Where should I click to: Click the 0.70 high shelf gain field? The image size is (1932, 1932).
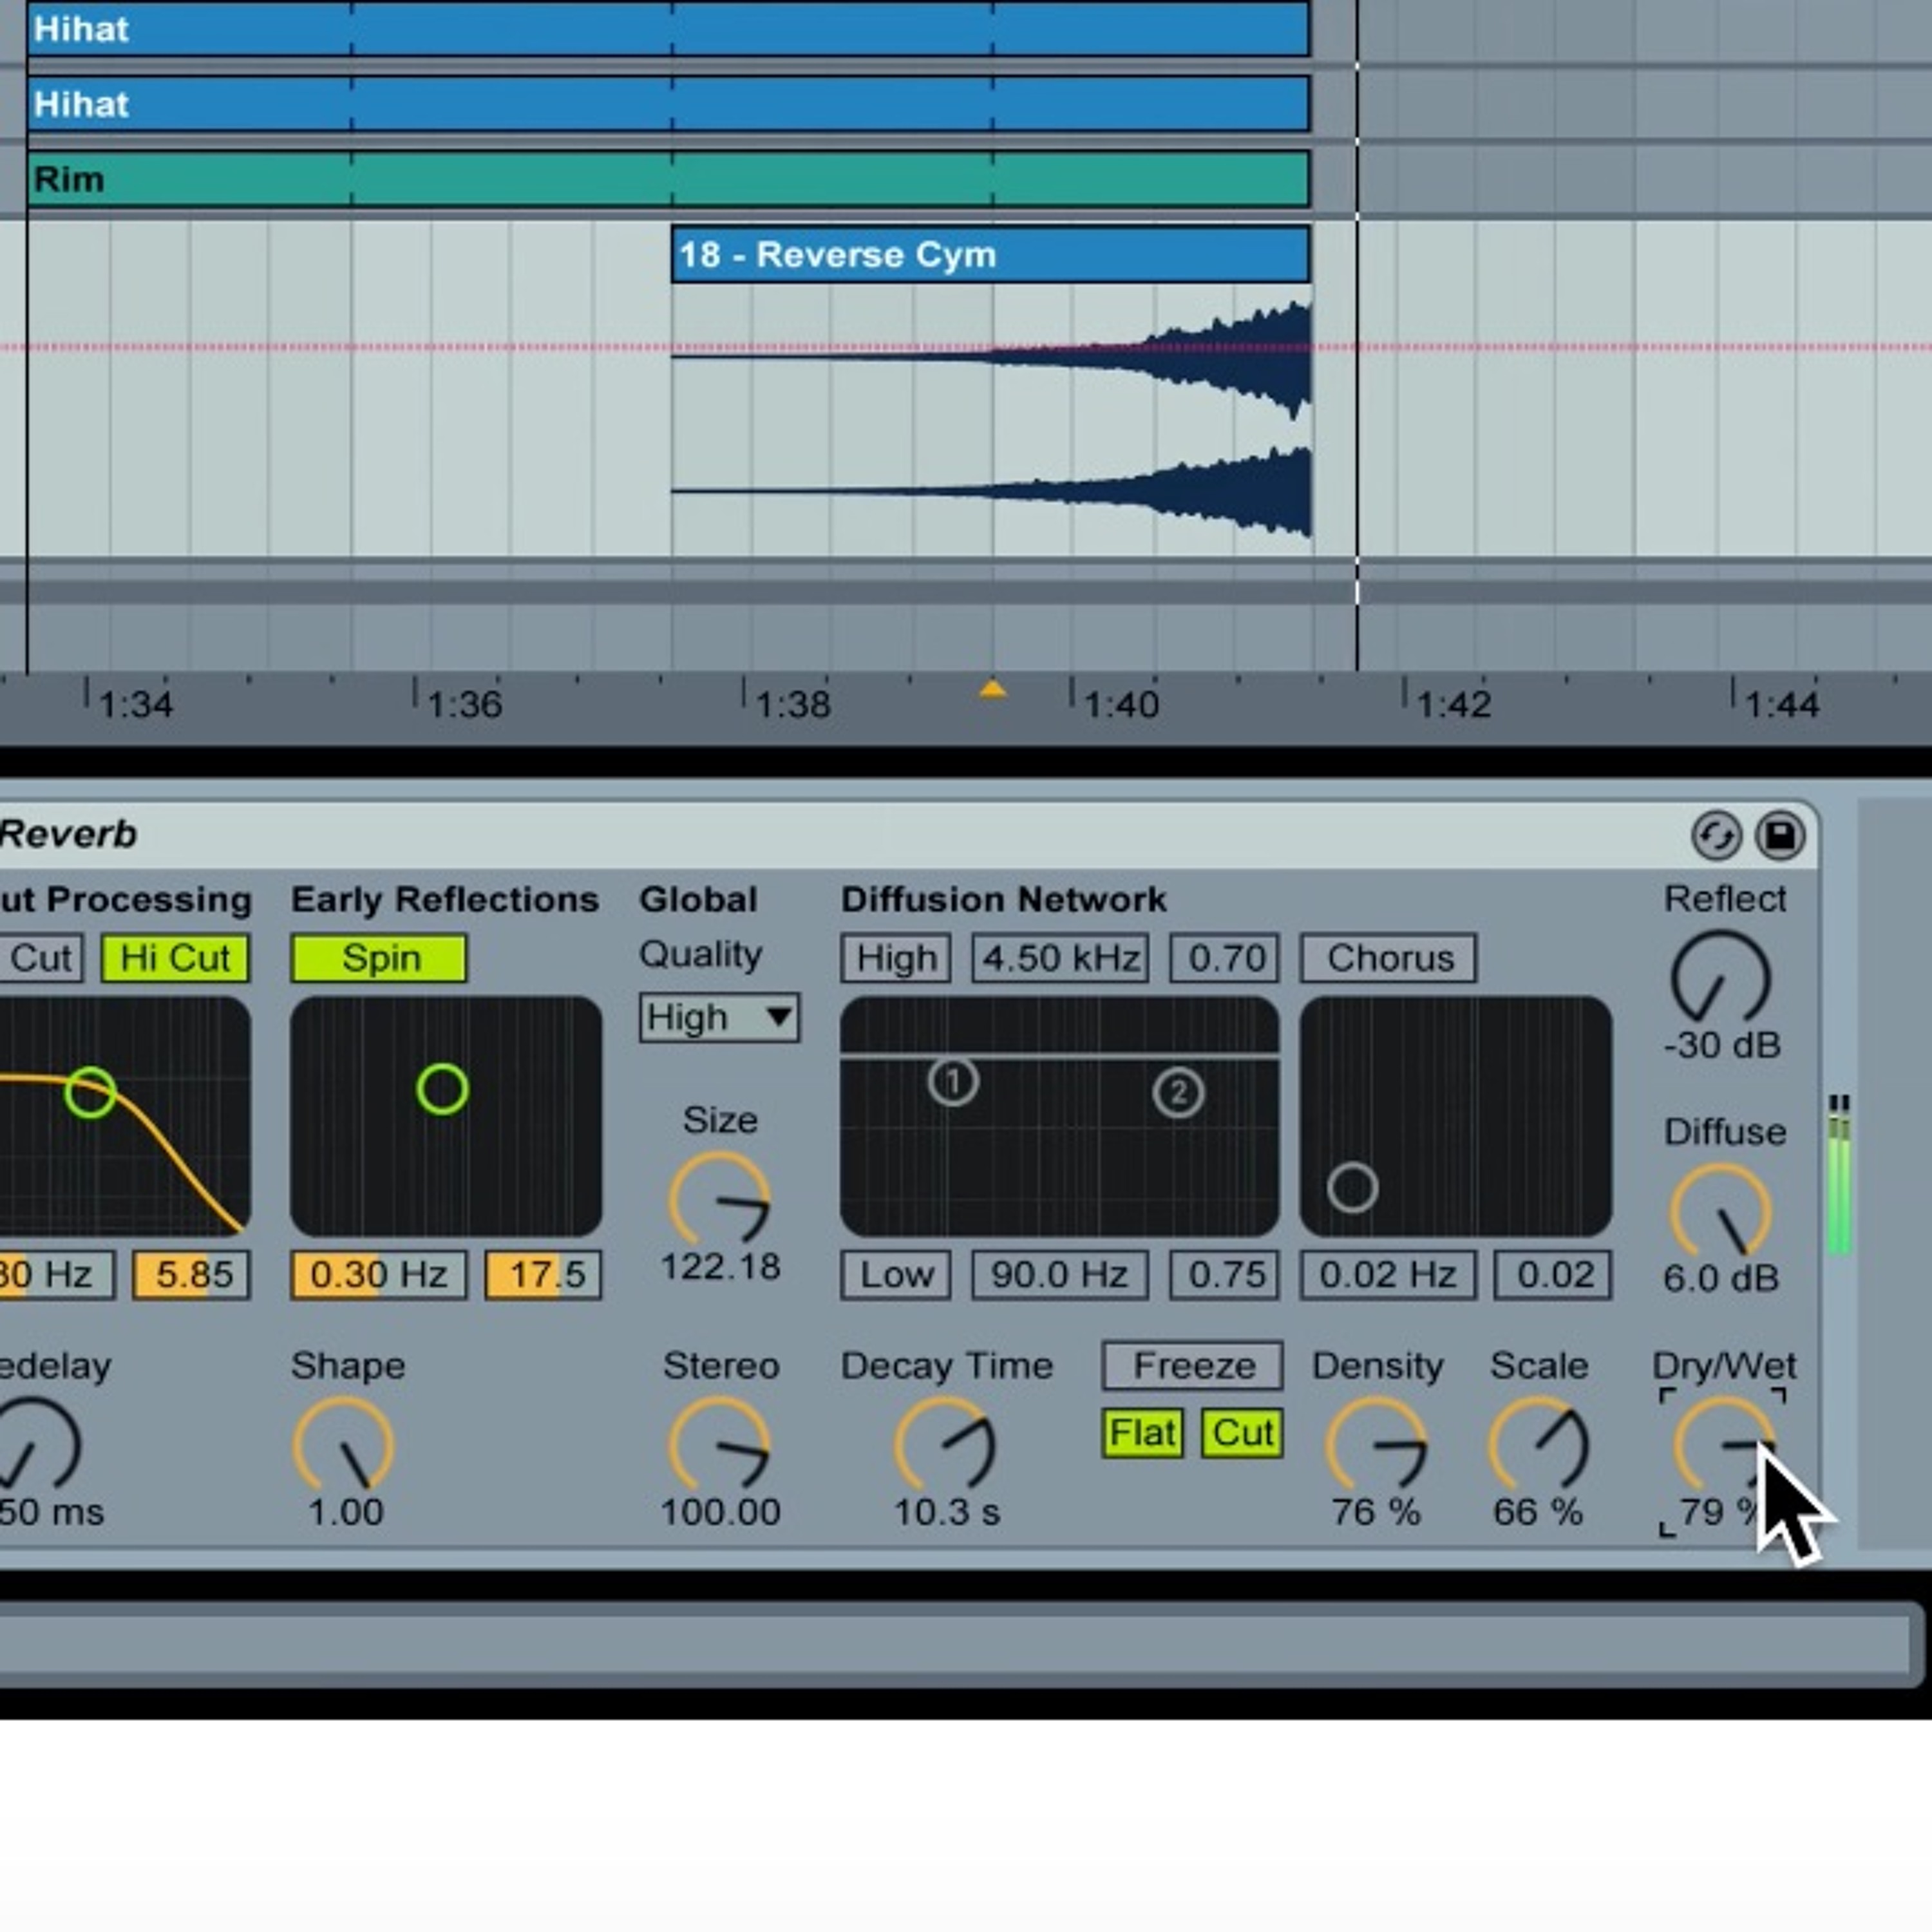1225,958
